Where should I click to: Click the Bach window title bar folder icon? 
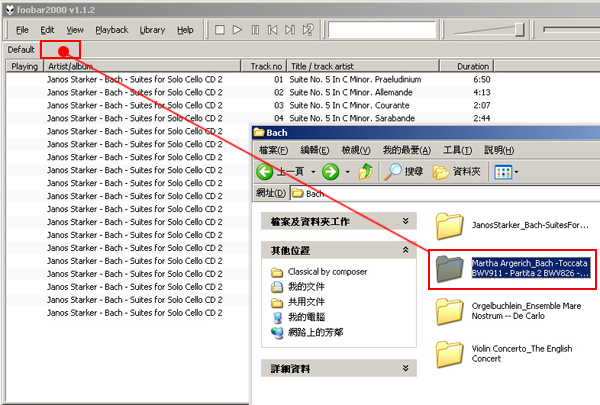(x=259, y=132)
